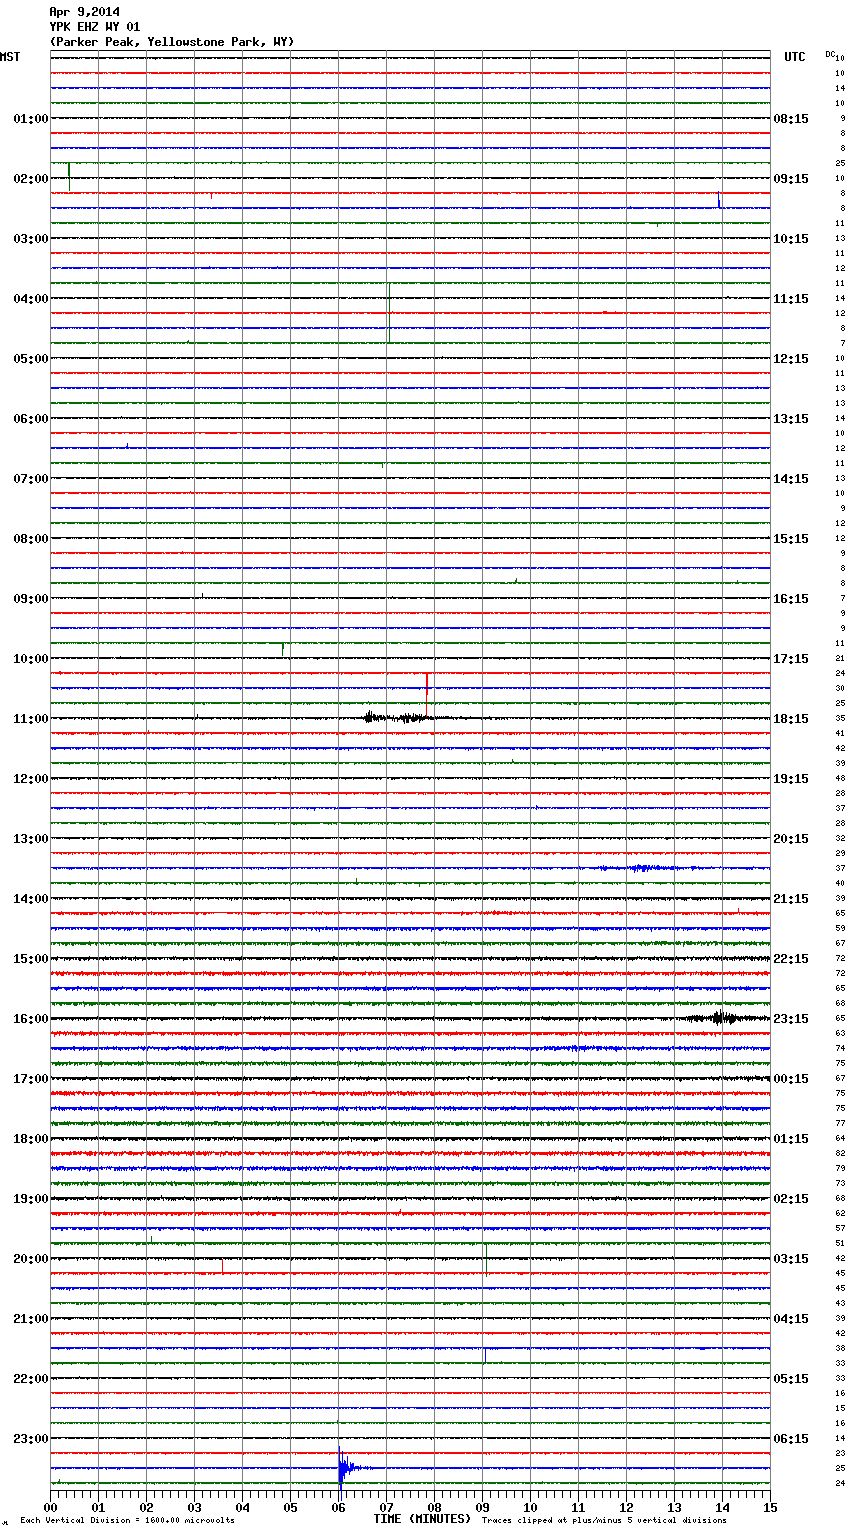Click the tall red spike above the 11:00 trace

point(427,694)
